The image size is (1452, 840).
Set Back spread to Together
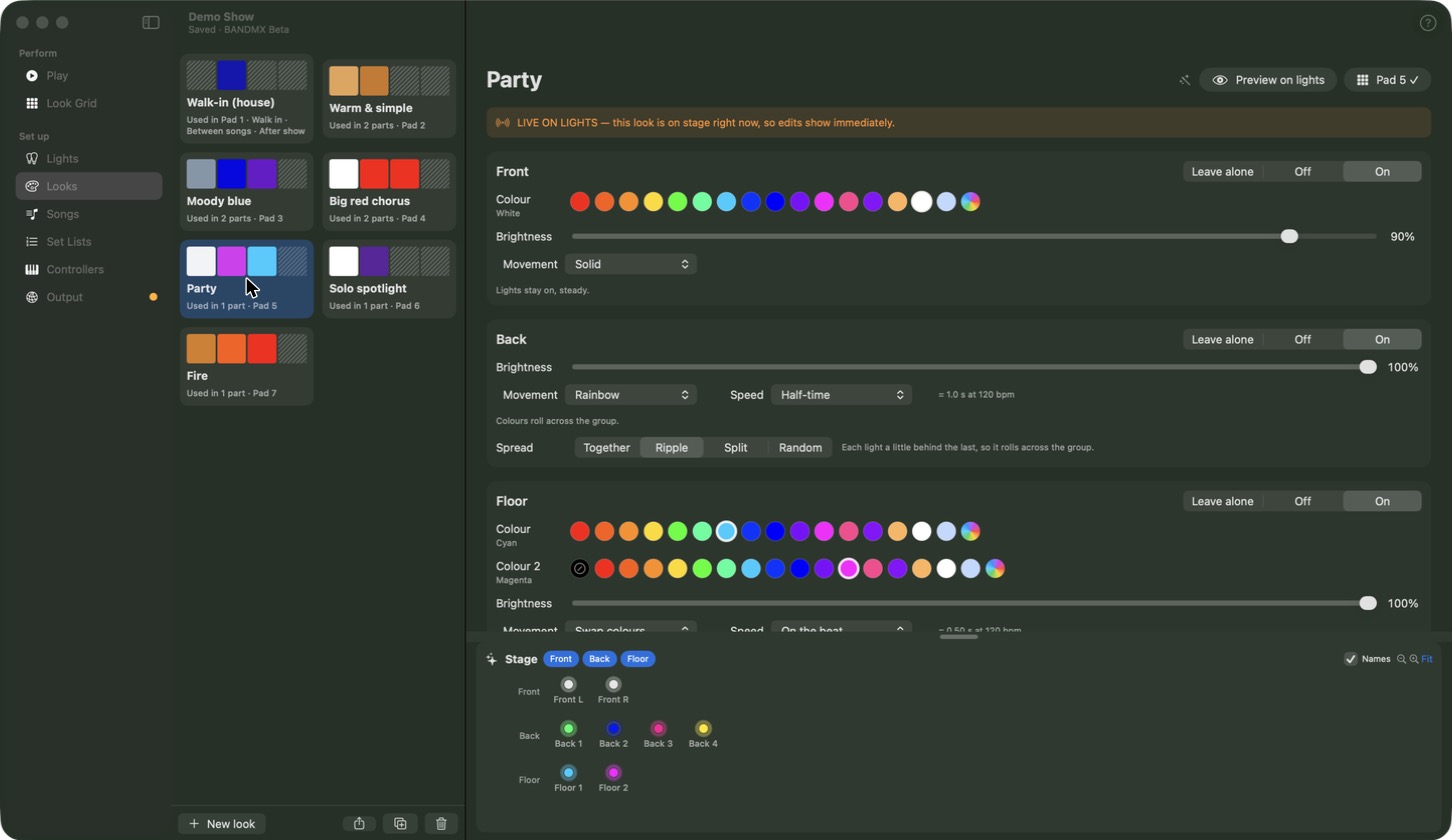pos(607,448)
